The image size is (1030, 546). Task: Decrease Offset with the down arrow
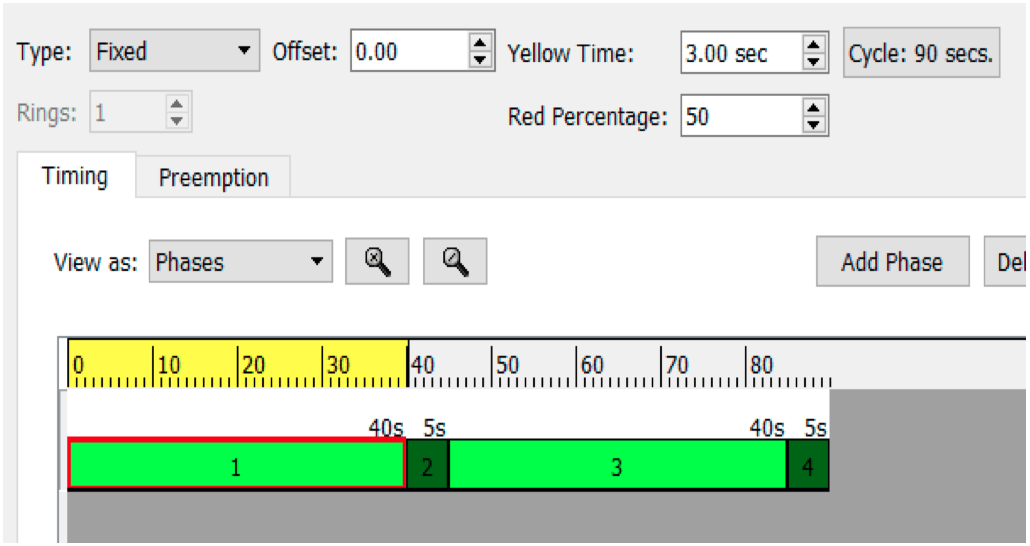[480, 60]
